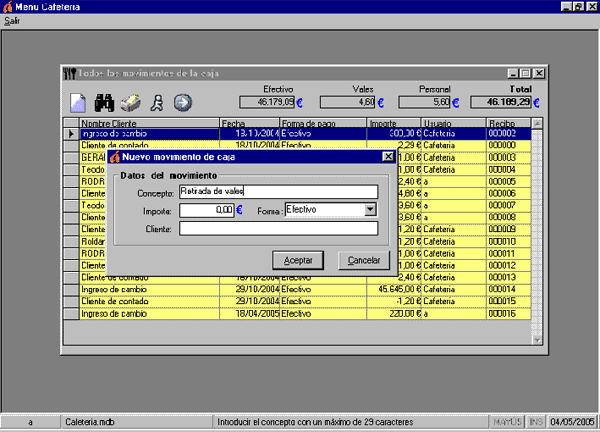Image resolution: width=600 pixels, height=432 pixels.
Task: Open the binoculars search icon
Action: (104, 103)
